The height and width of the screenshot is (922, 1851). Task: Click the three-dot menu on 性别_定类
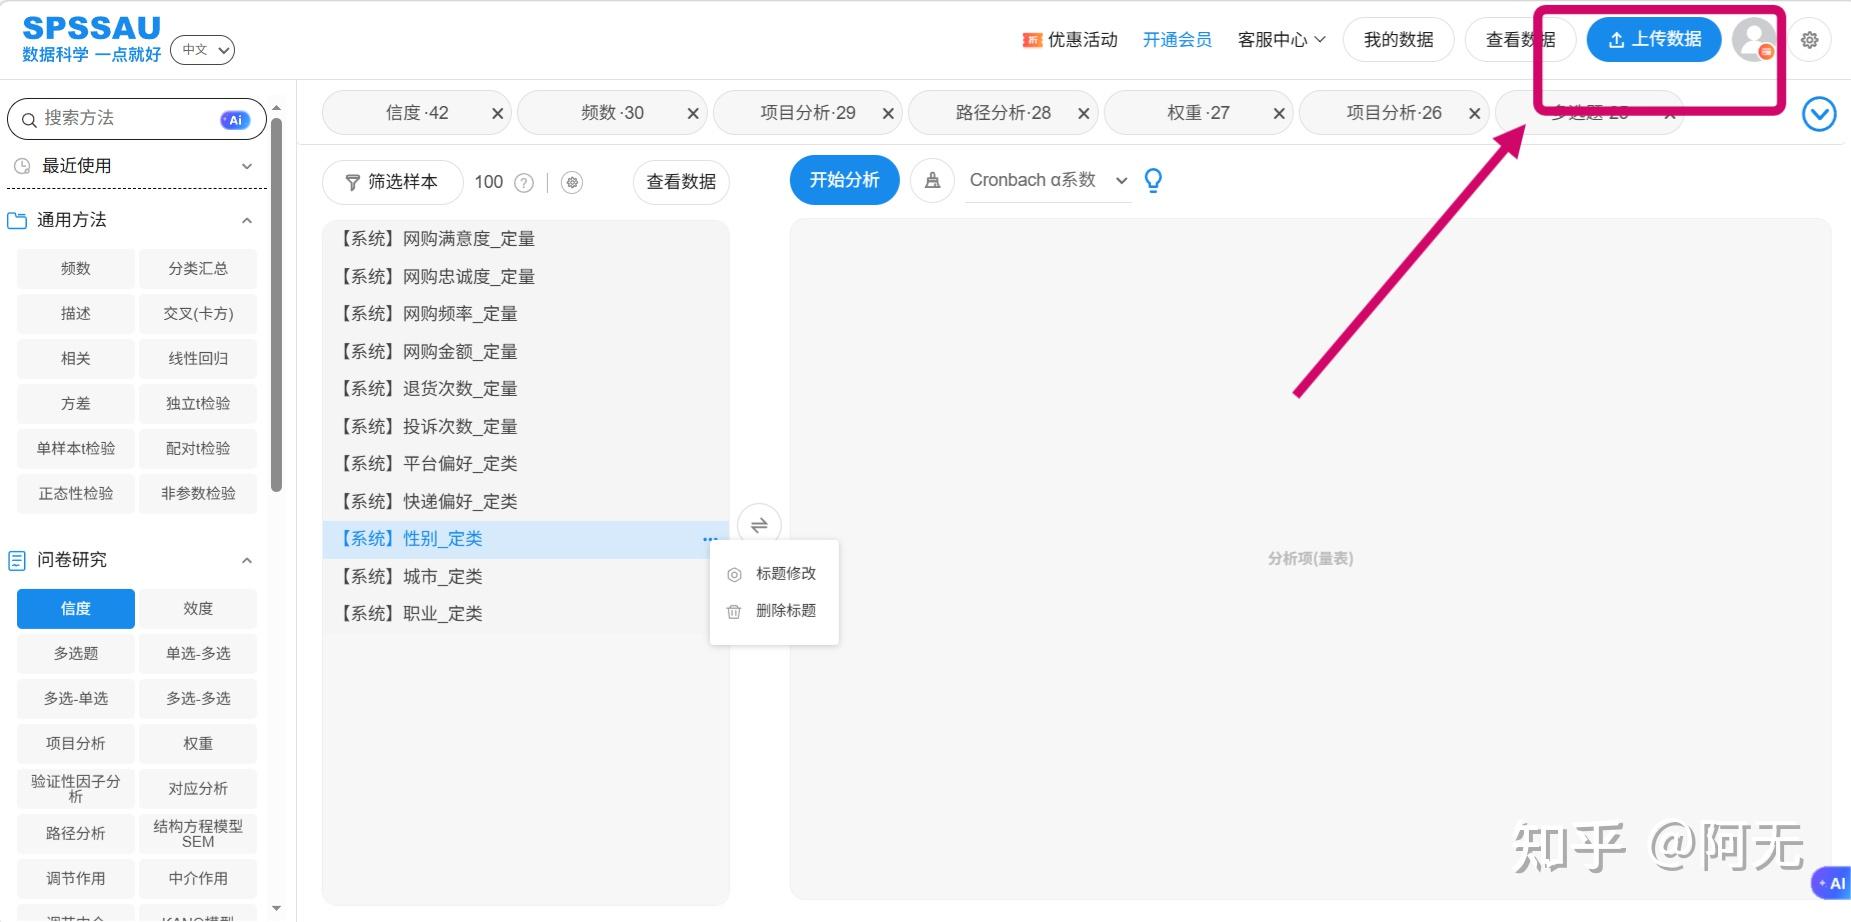coord(710,539)
